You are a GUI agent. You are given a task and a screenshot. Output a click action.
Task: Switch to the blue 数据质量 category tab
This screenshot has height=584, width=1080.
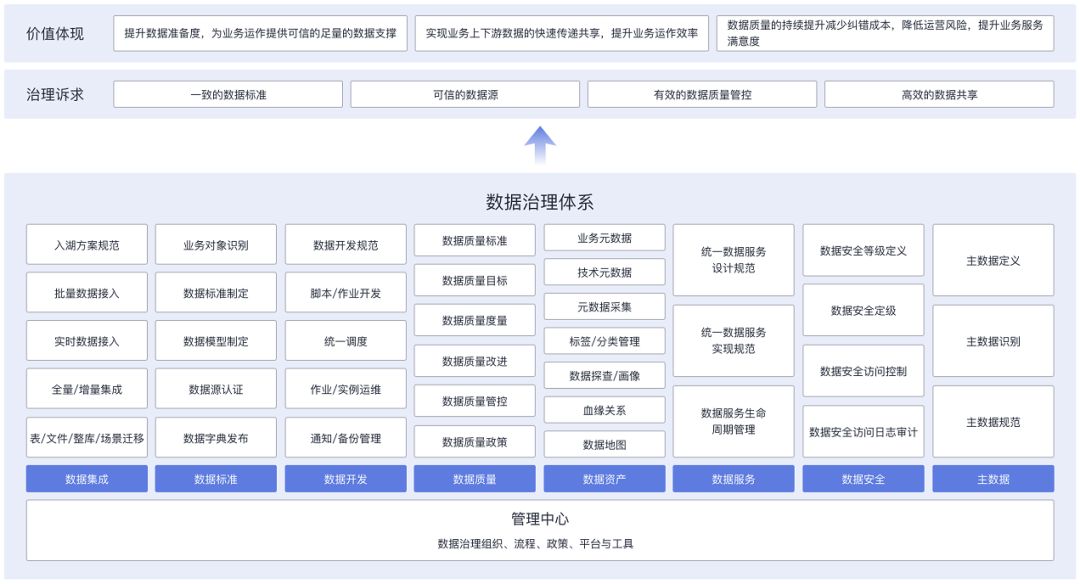[x=475, y=479]
